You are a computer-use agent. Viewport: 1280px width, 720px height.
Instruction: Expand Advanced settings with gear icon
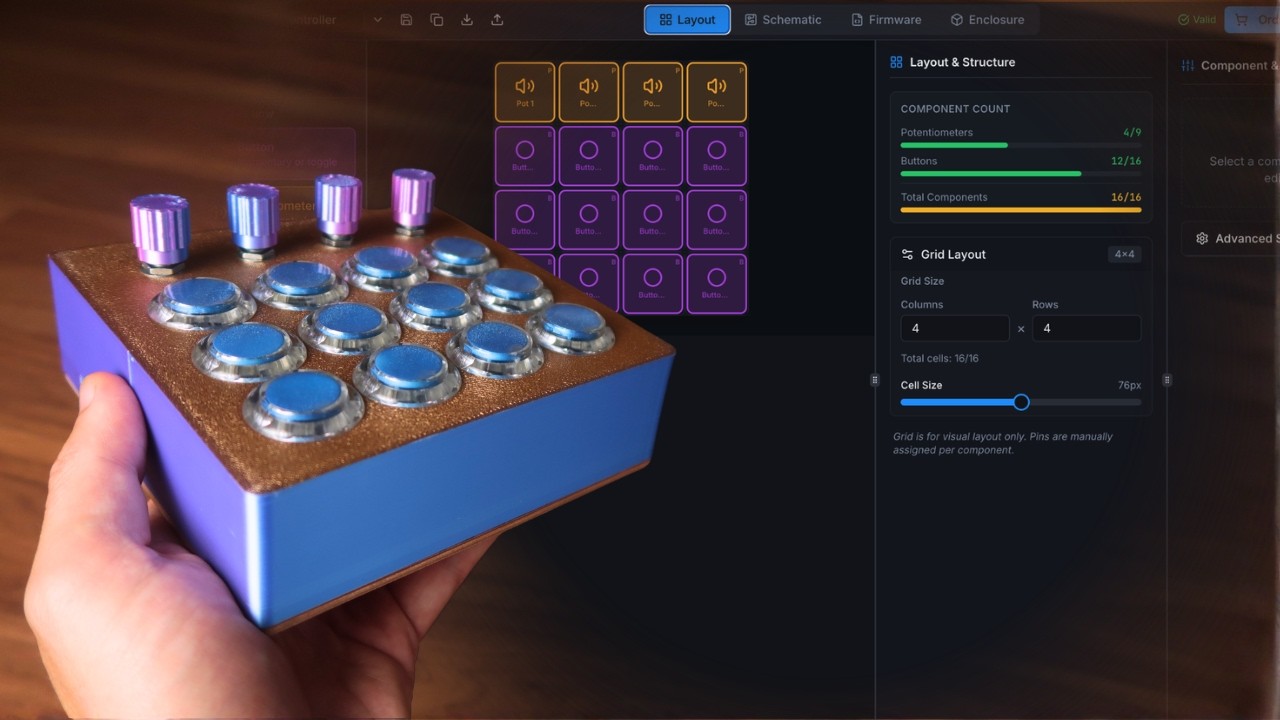pos(1232,239)
